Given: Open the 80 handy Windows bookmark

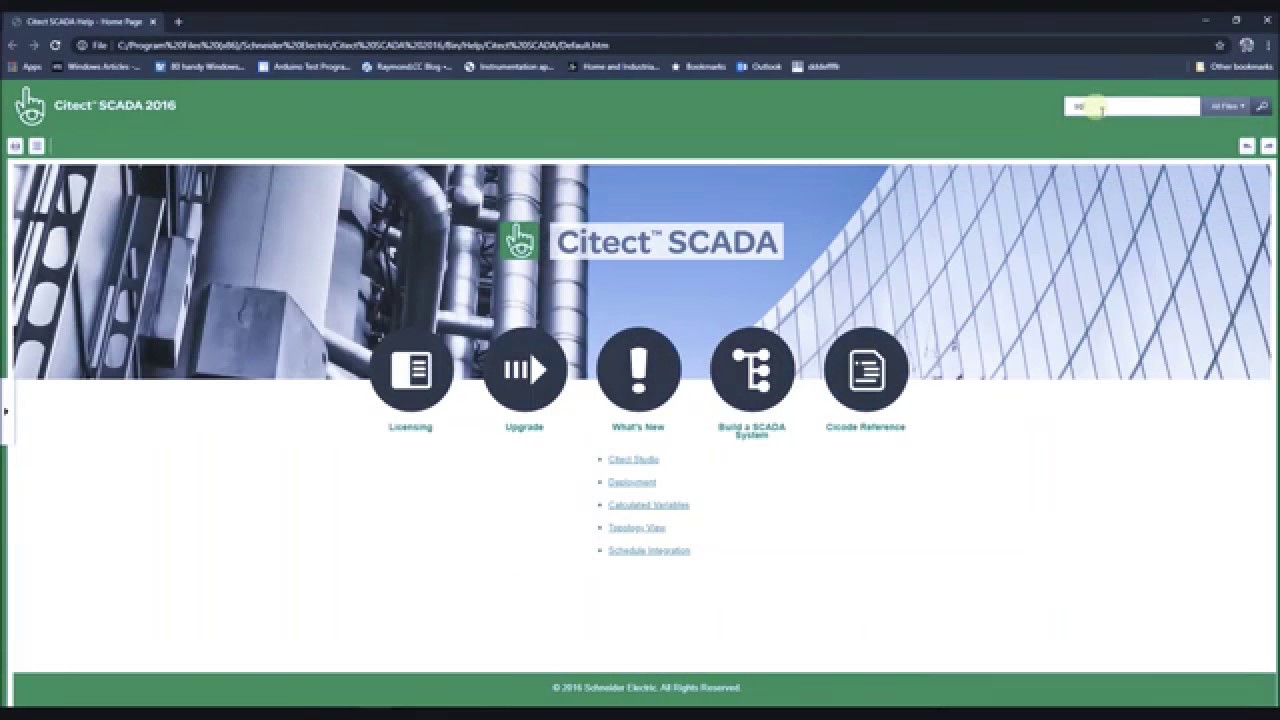Looking at the screenshot, I should point(200,67).
